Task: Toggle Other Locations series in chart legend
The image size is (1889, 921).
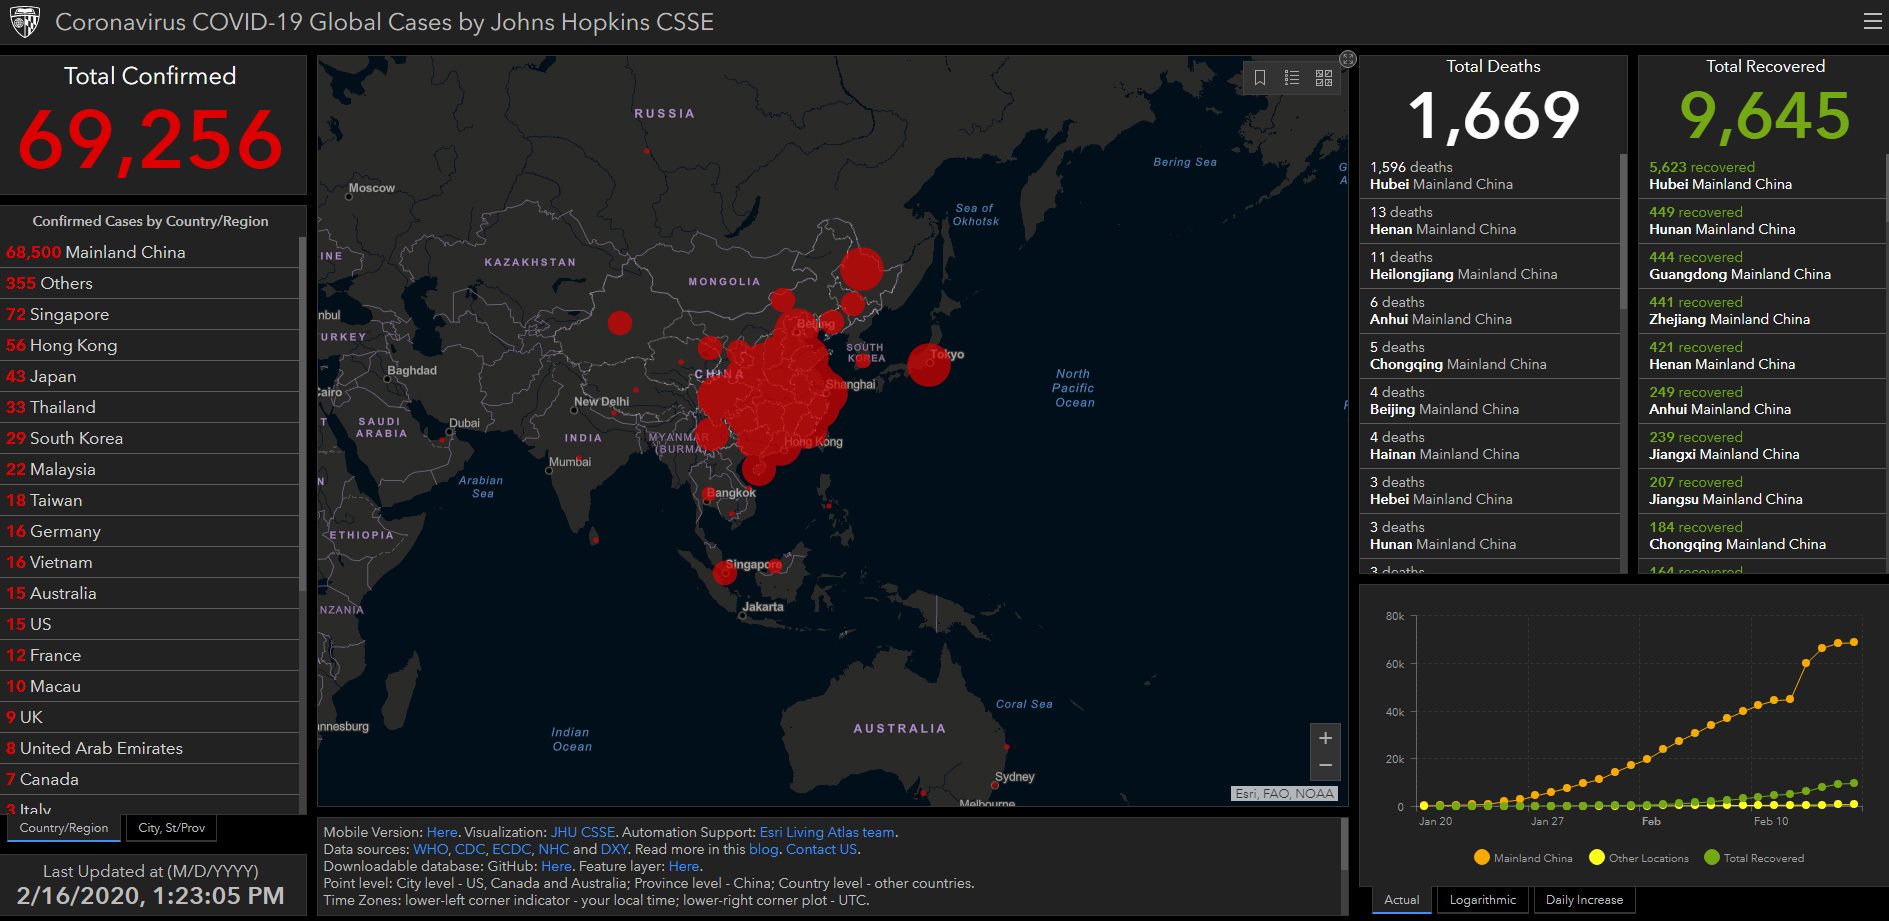Action: click(1638, 858)
